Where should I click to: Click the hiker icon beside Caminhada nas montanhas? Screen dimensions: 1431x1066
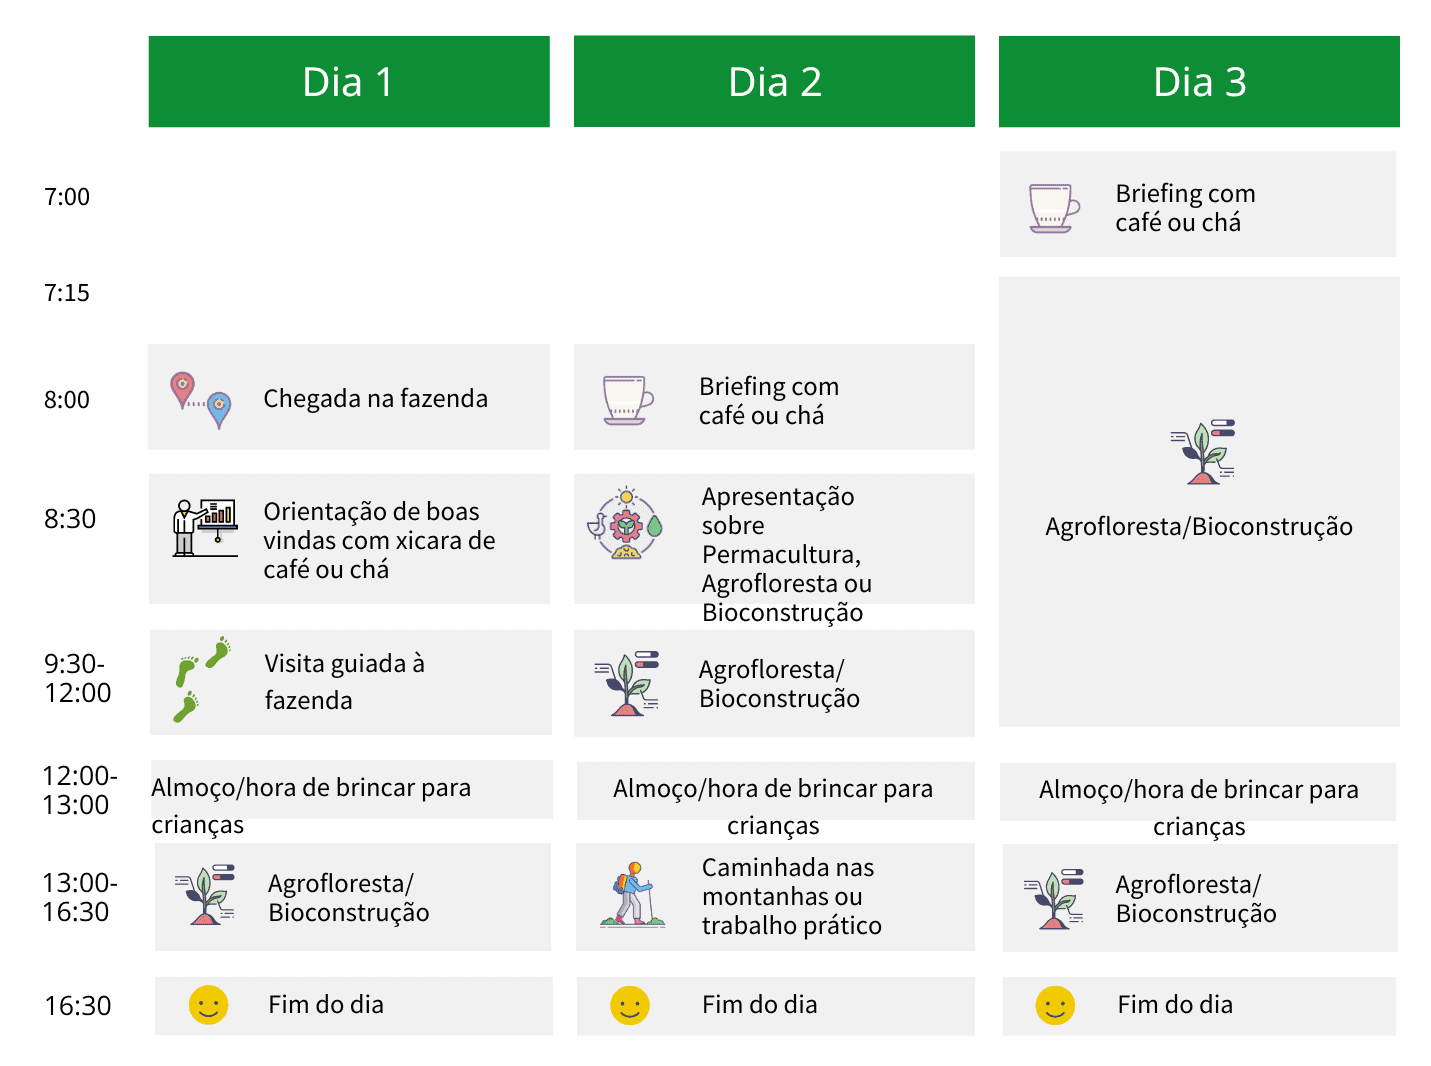[x=632, y=895]
